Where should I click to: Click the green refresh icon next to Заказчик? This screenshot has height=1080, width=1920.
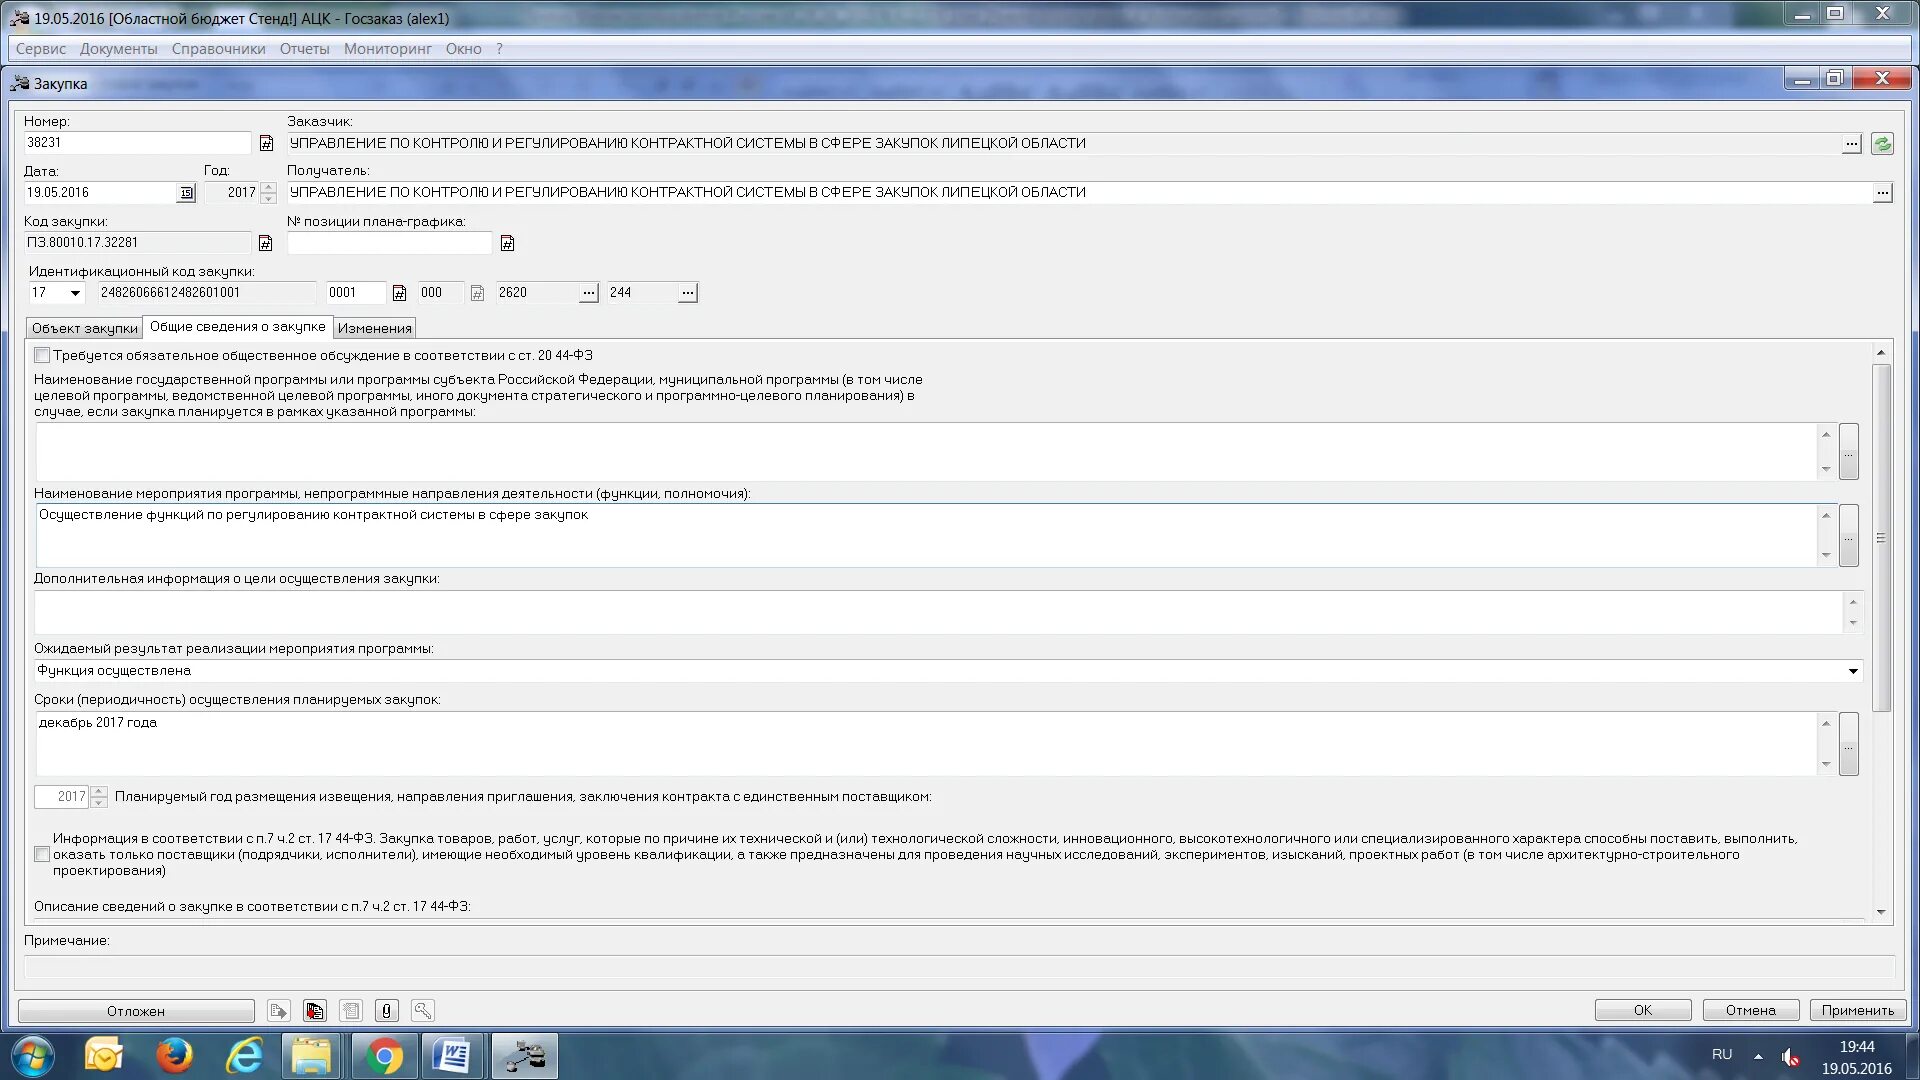click(1882, 144)
